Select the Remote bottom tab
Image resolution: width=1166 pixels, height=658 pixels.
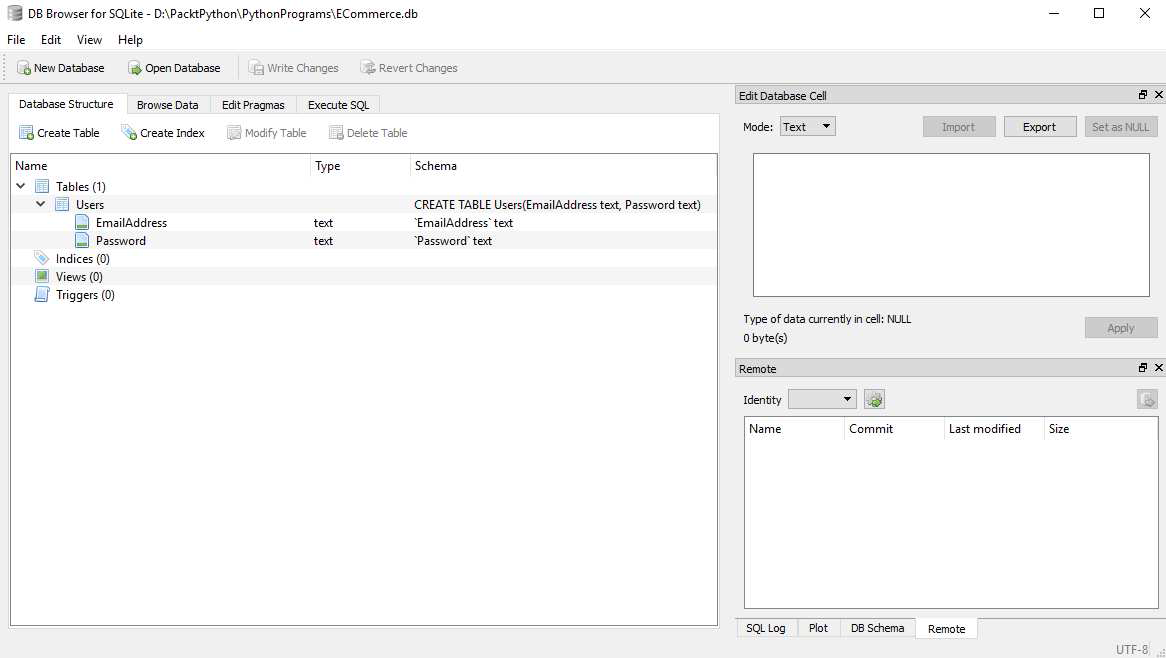point(947,629)
